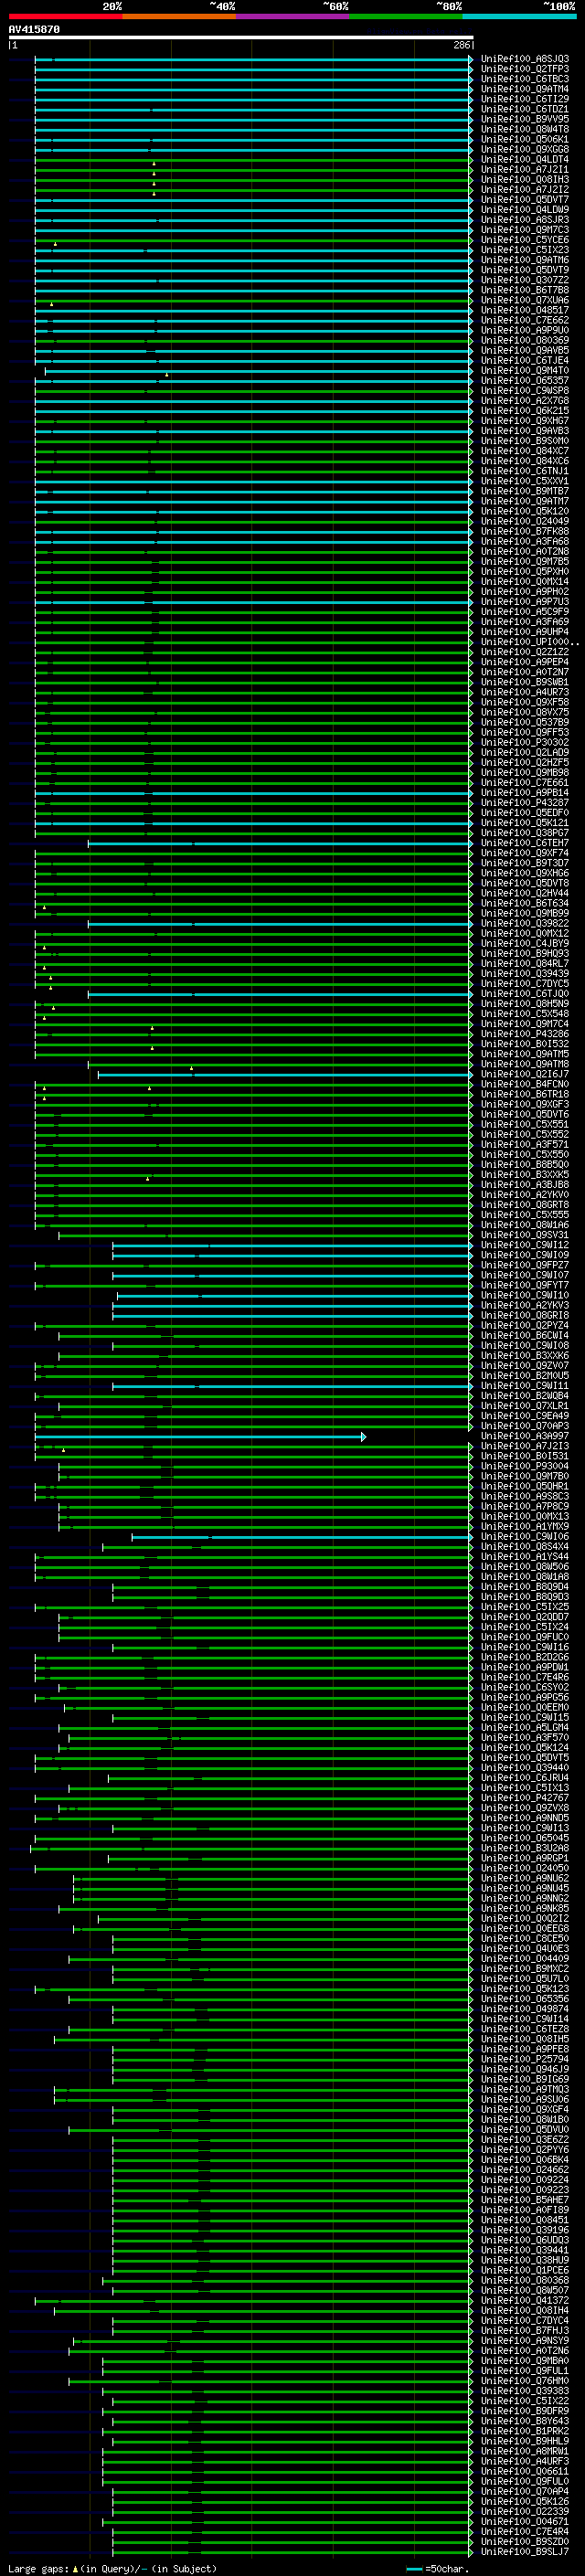Open hit UniRef100_Q2TFP3
Image resolution: width=585 pixels, height=2576 pixels.
[x=525, y=70]
